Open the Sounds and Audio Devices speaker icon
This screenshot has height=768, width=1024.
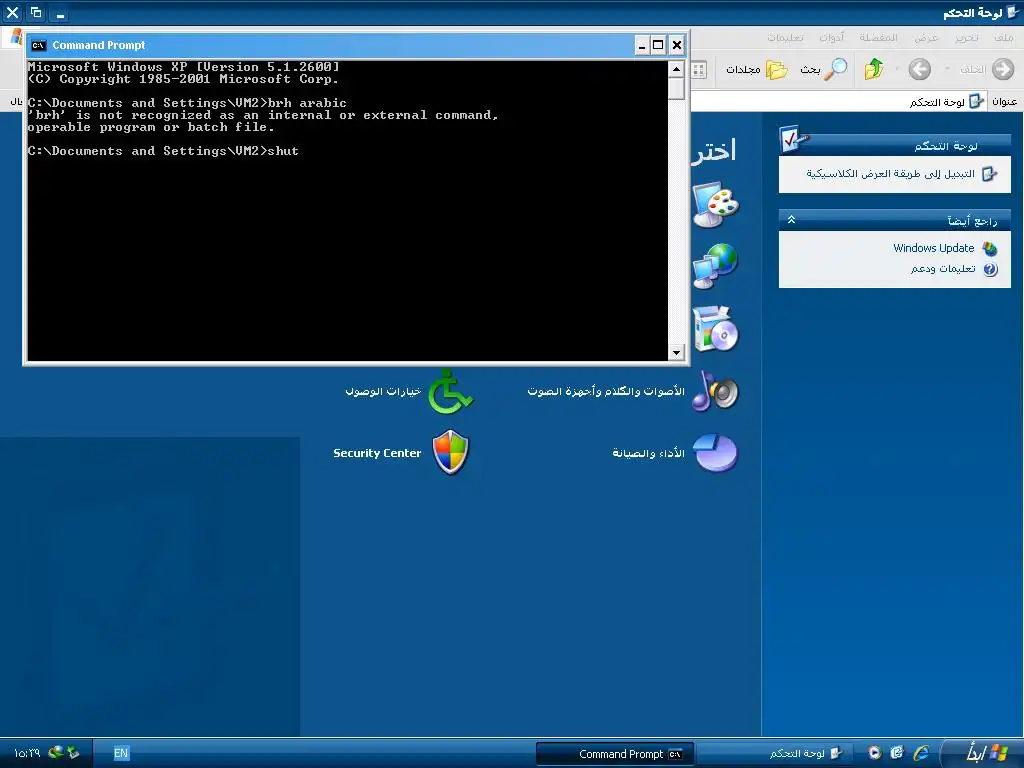point(715,391)
